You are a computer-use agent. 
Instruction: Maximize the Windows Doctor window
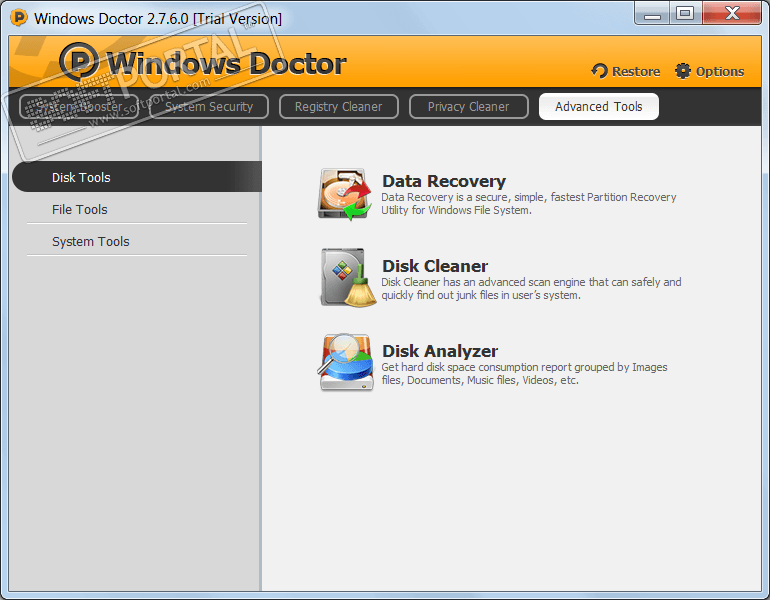(686, 14)
